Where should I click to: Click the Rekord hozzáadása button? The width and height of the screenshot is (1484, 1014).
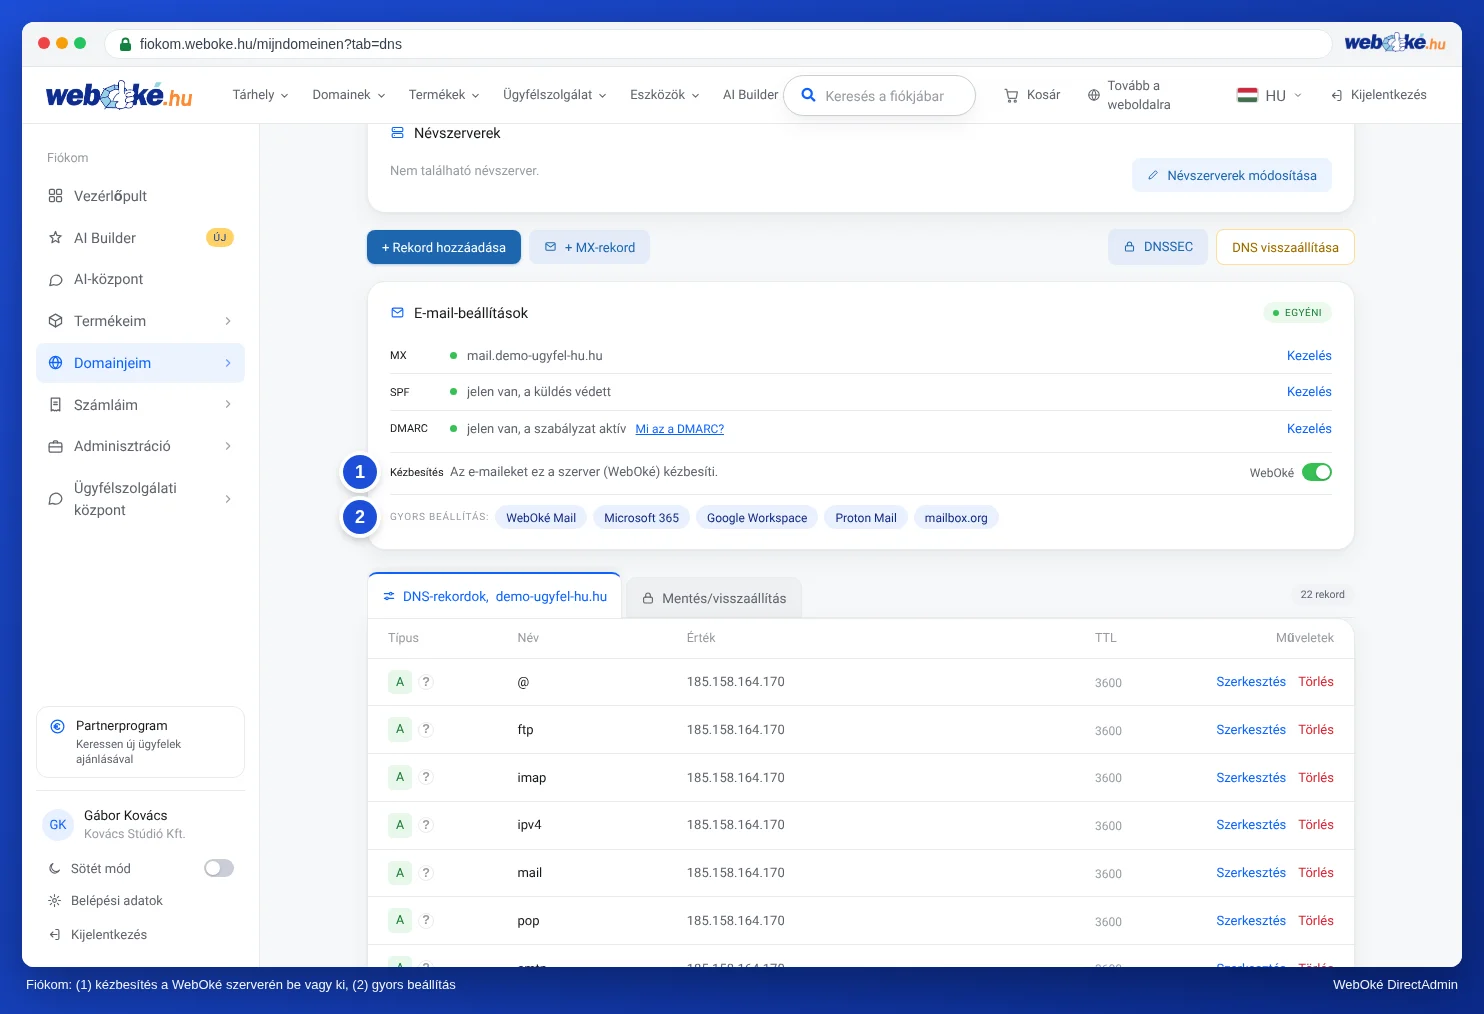point(444,247)
